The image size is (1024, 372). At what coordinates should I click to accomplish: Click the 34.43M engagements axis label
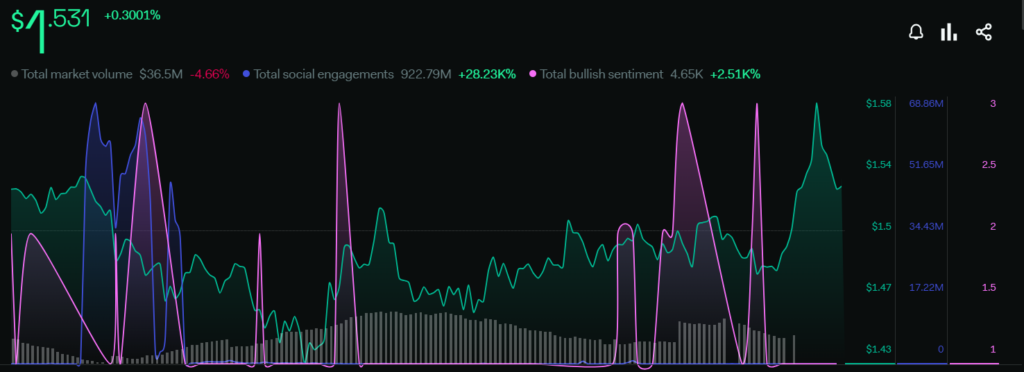point(926,226)
